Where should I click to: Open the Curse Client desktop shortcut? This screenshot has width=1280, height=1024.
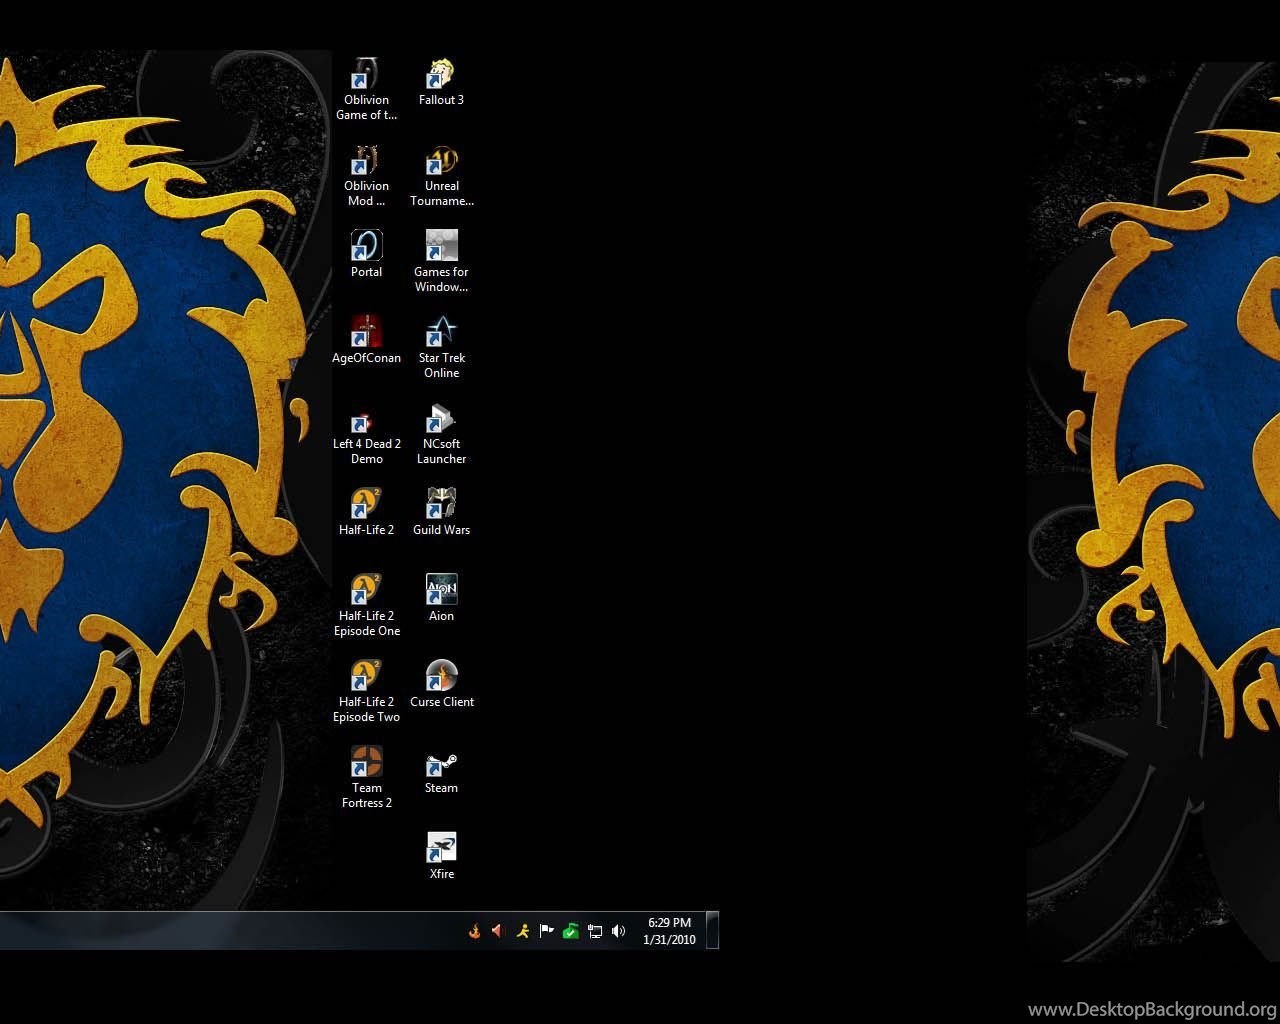441,684
